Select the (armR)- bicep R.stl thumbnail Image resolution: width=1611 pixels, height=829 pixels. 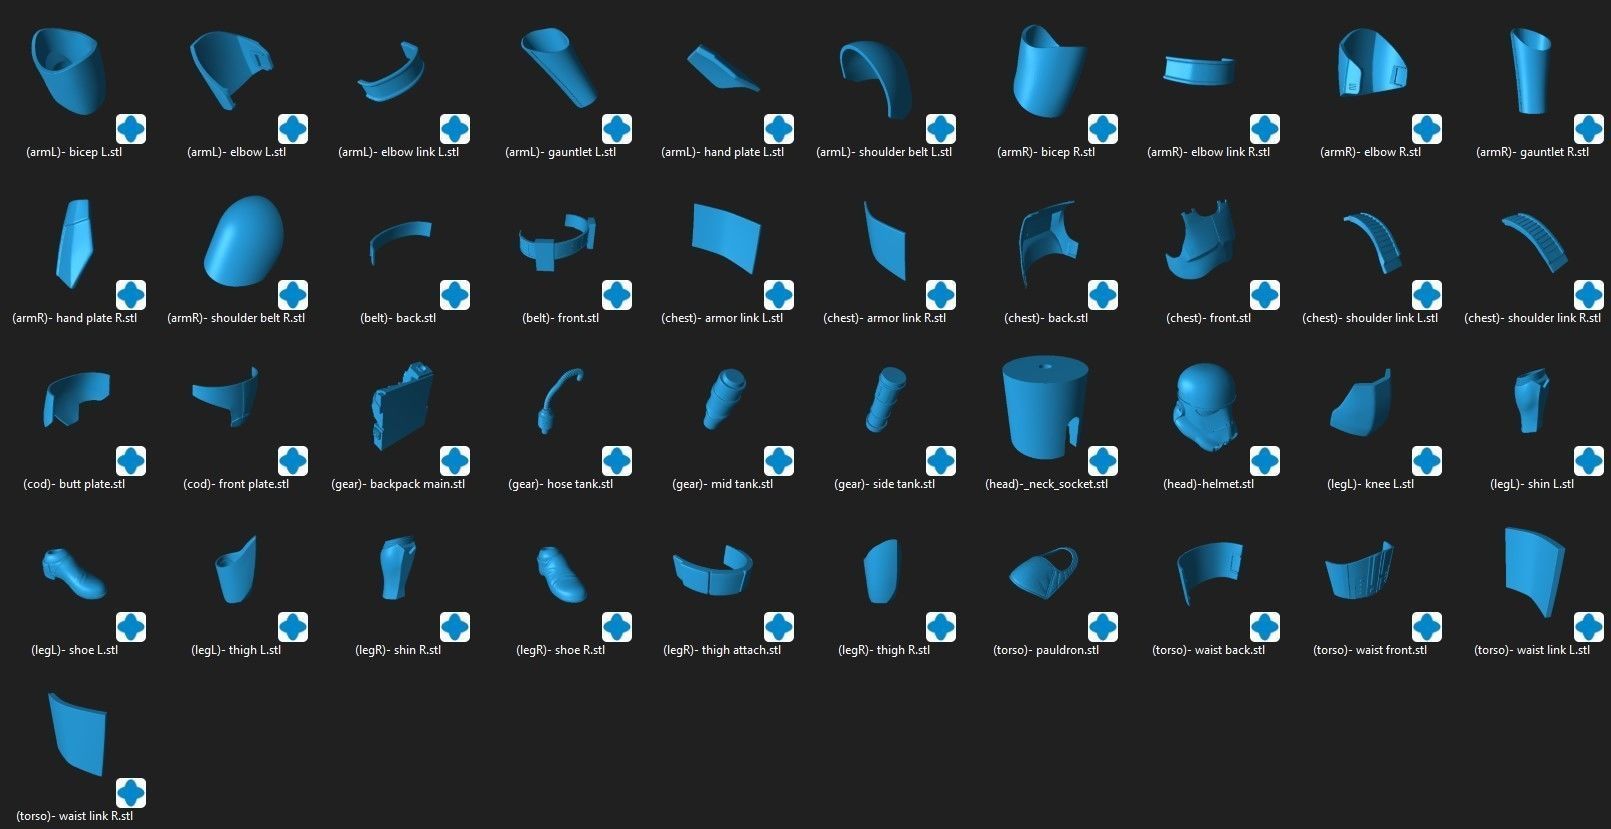point(1048,71)
